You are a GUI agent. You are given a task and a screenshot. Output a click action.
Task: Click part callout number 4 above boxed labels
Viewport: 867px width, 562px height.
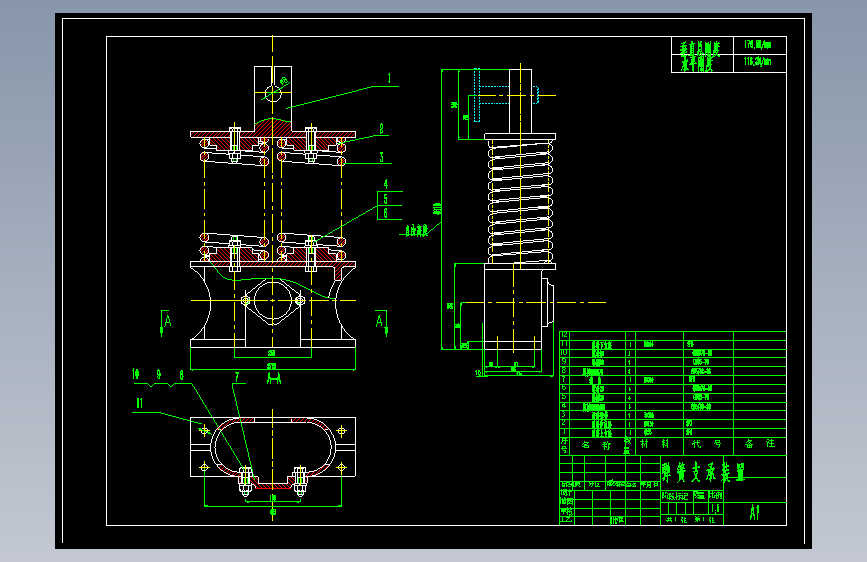point(386,184)
